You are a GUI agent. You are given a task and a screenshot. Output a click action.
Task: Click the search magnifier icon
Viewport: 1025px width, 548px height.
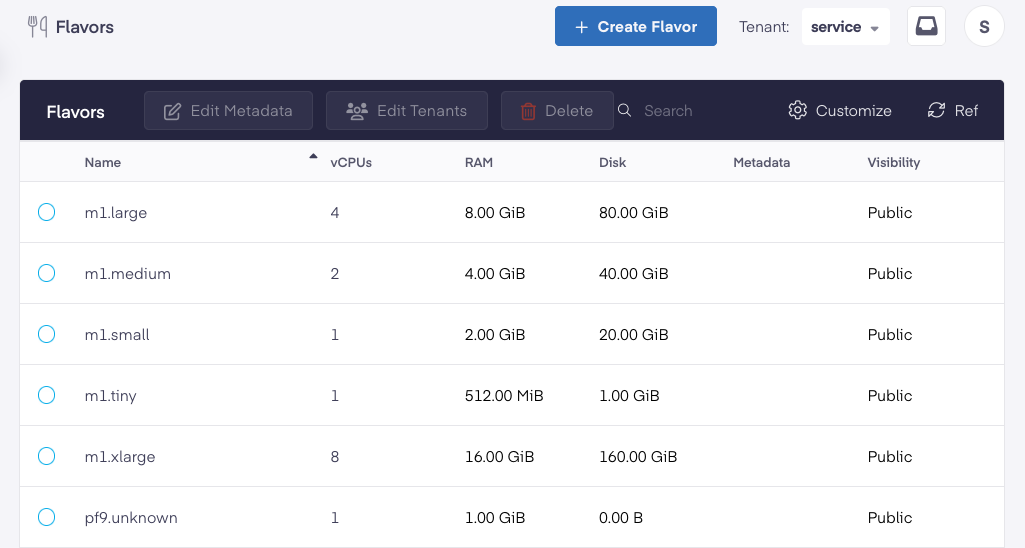(x=625, y=111)
